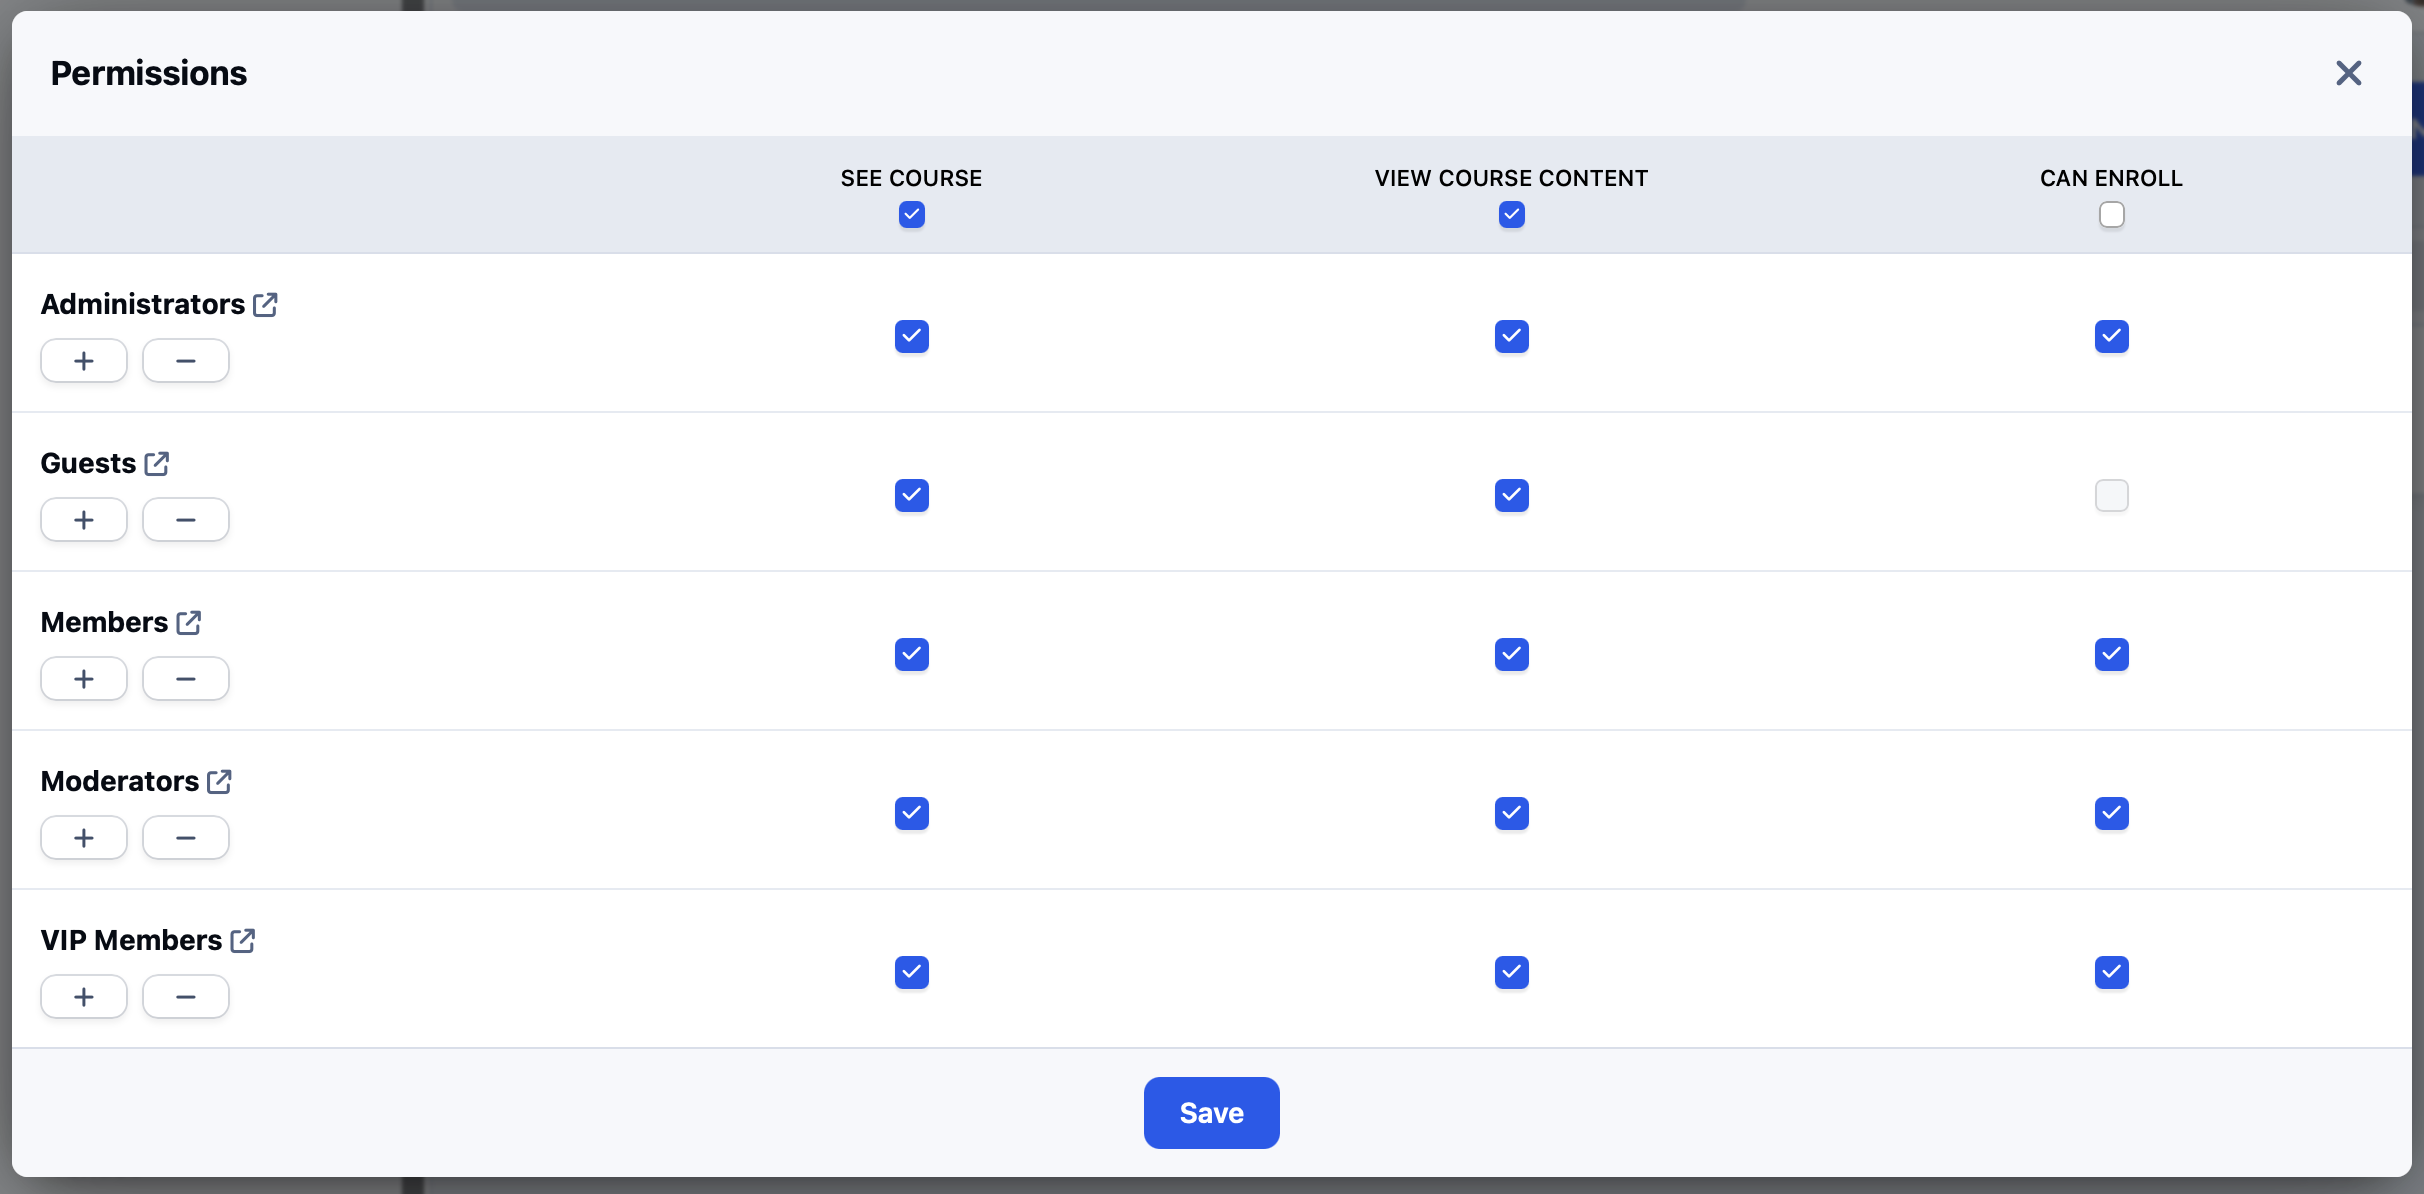Click the Administrators group name
Viewport: 2424px width, 1194px height.
[x=143, y=304]
